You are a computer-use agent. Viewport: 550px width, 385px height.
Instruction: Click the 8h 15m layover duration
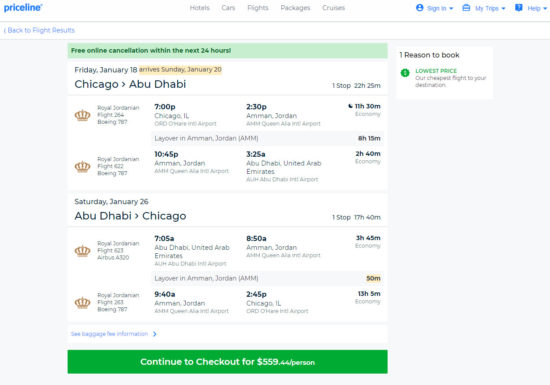[x=369, y=139]
